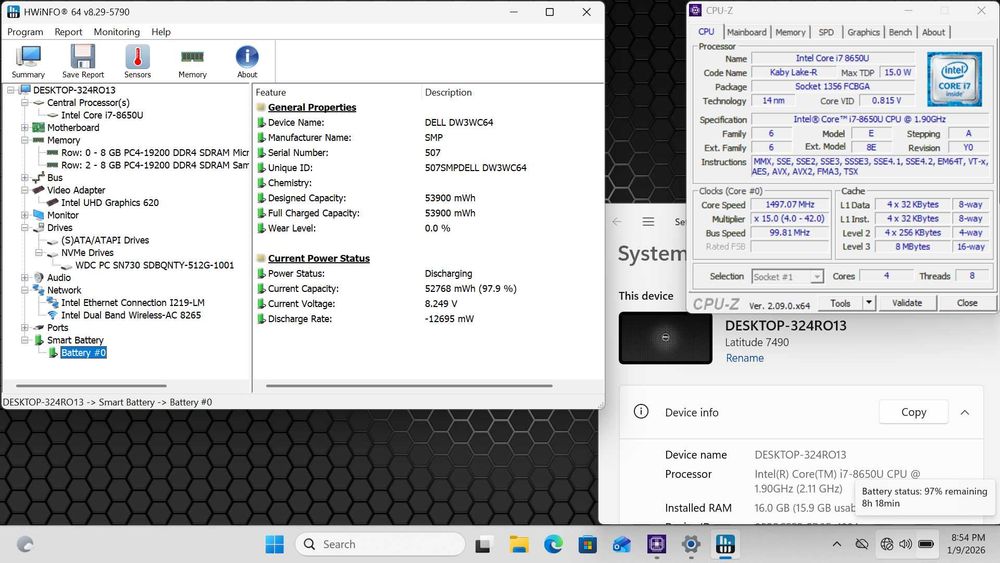Click the Rename link under Latitude 7490

744,358
